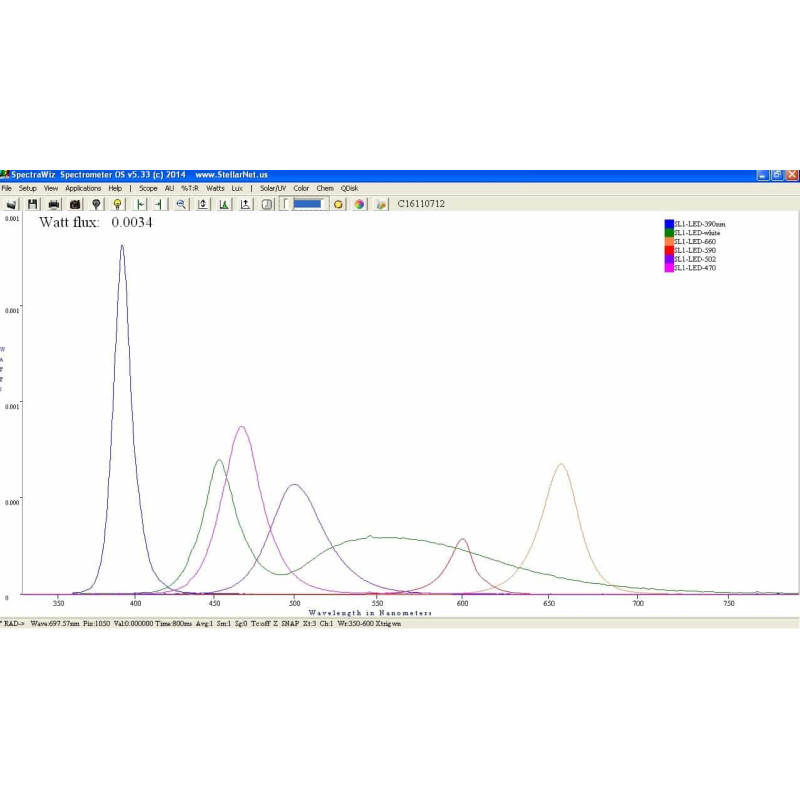Image resolution: width=800 pixels, height=800 pixels.
Task: Restore down the SpectraWiz window
Action: 777,174
